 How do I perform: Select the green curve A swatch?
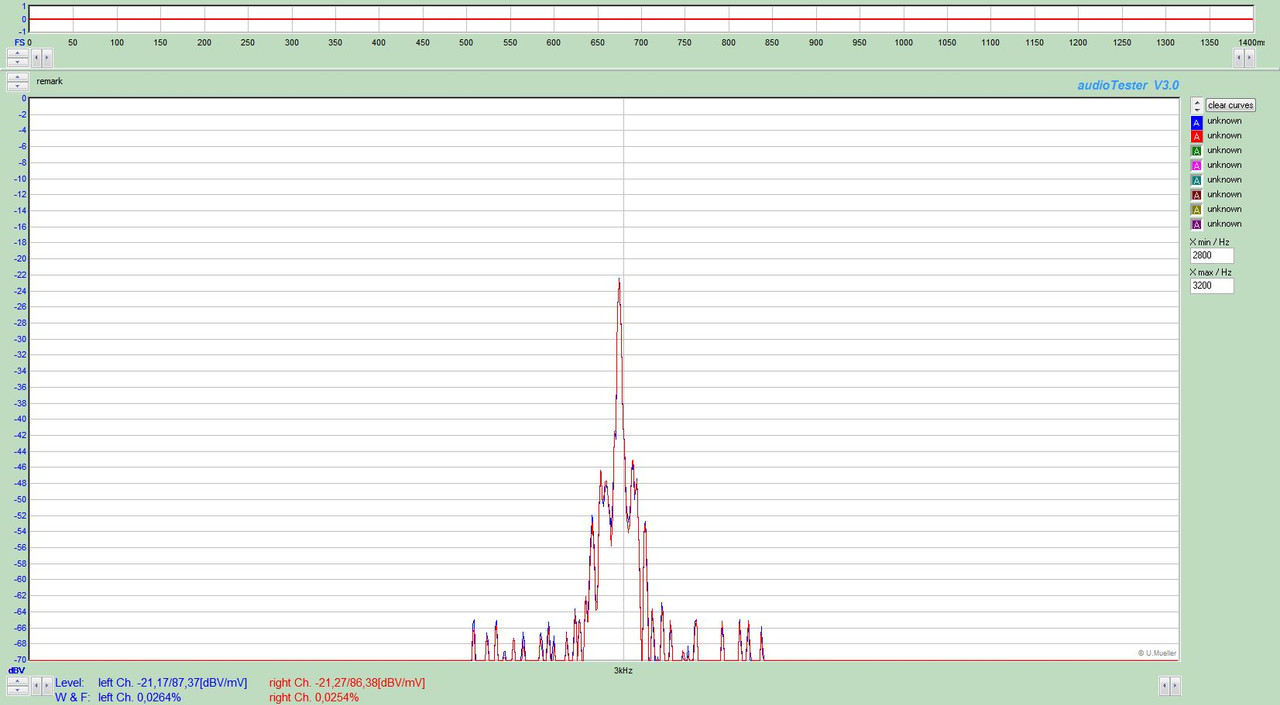[x=1196, y=151]
